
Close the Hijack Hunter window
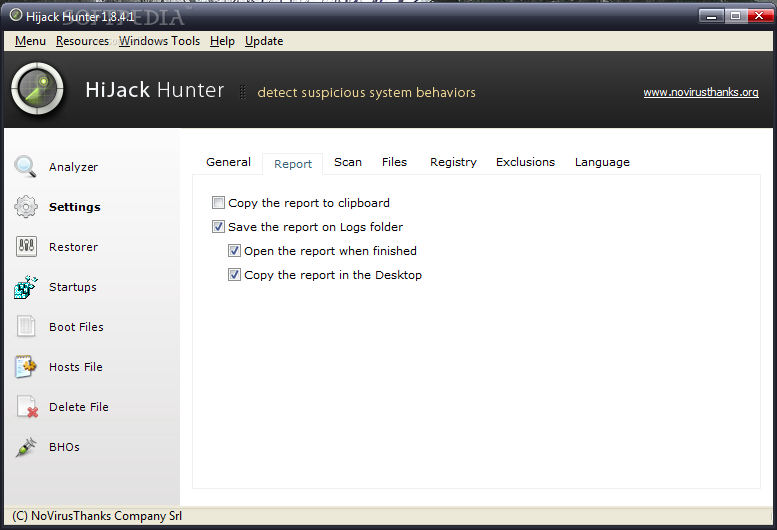pyautogui.click(x=759, y=16)
